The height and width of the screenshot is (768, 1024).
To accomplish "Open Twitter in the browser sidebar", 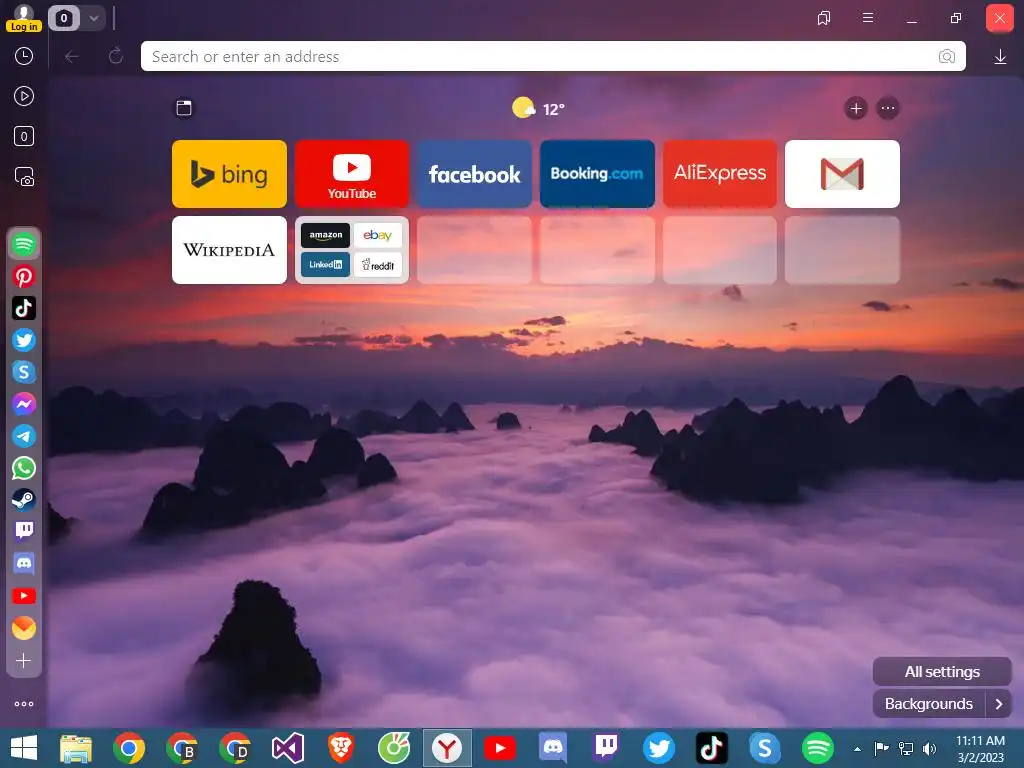I will (24, 340).
